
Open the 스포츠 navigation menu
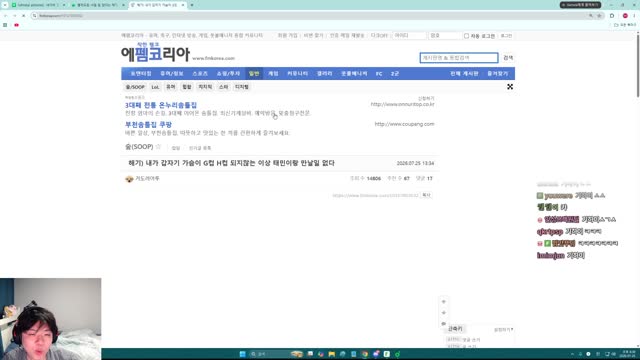[200, 73]
